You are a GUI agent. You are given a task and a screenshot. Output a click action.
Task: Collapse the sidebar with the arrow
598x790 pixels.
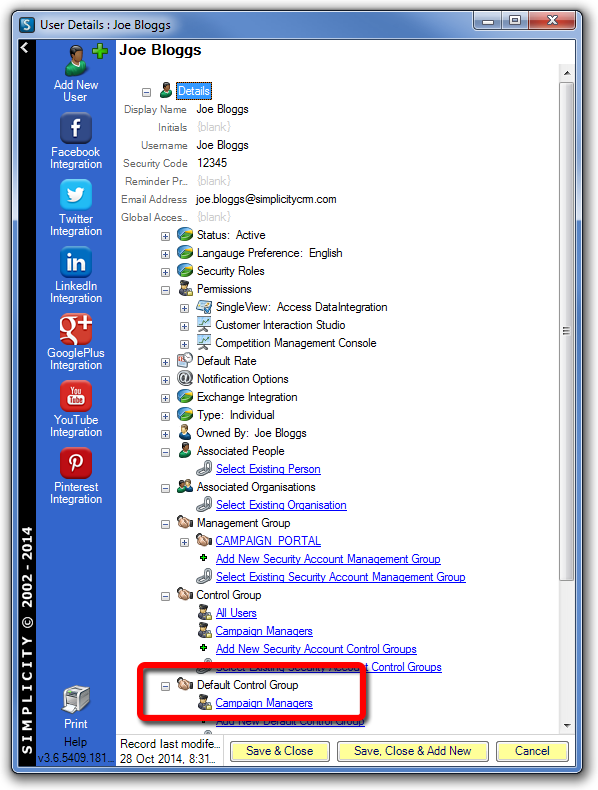coord(24,47)
